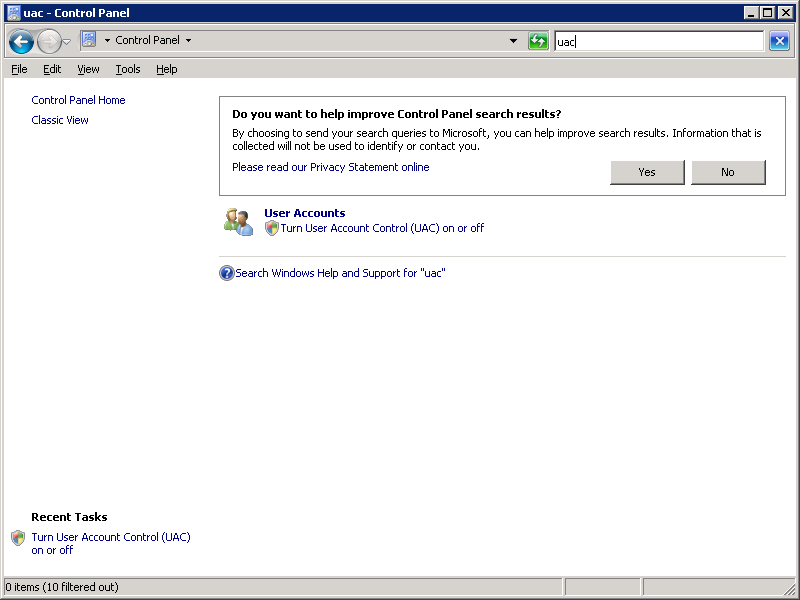The width and height of the screenshot is (800, 600).
Task: Click the search box containing uac
Action: point(660,41)
